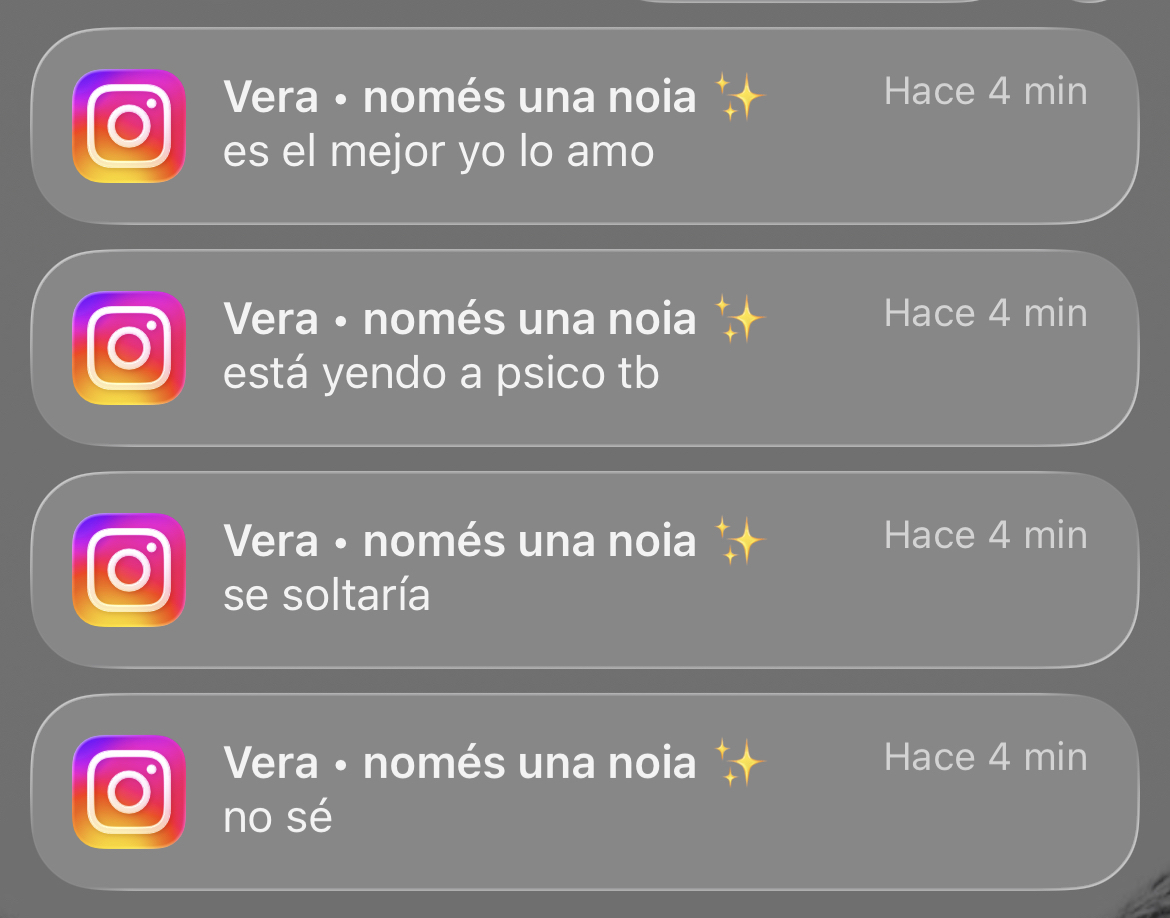1170x918 pixels.
Task: Open the 'es el mejor yo lo amo' message
Action: coord(439,152)
